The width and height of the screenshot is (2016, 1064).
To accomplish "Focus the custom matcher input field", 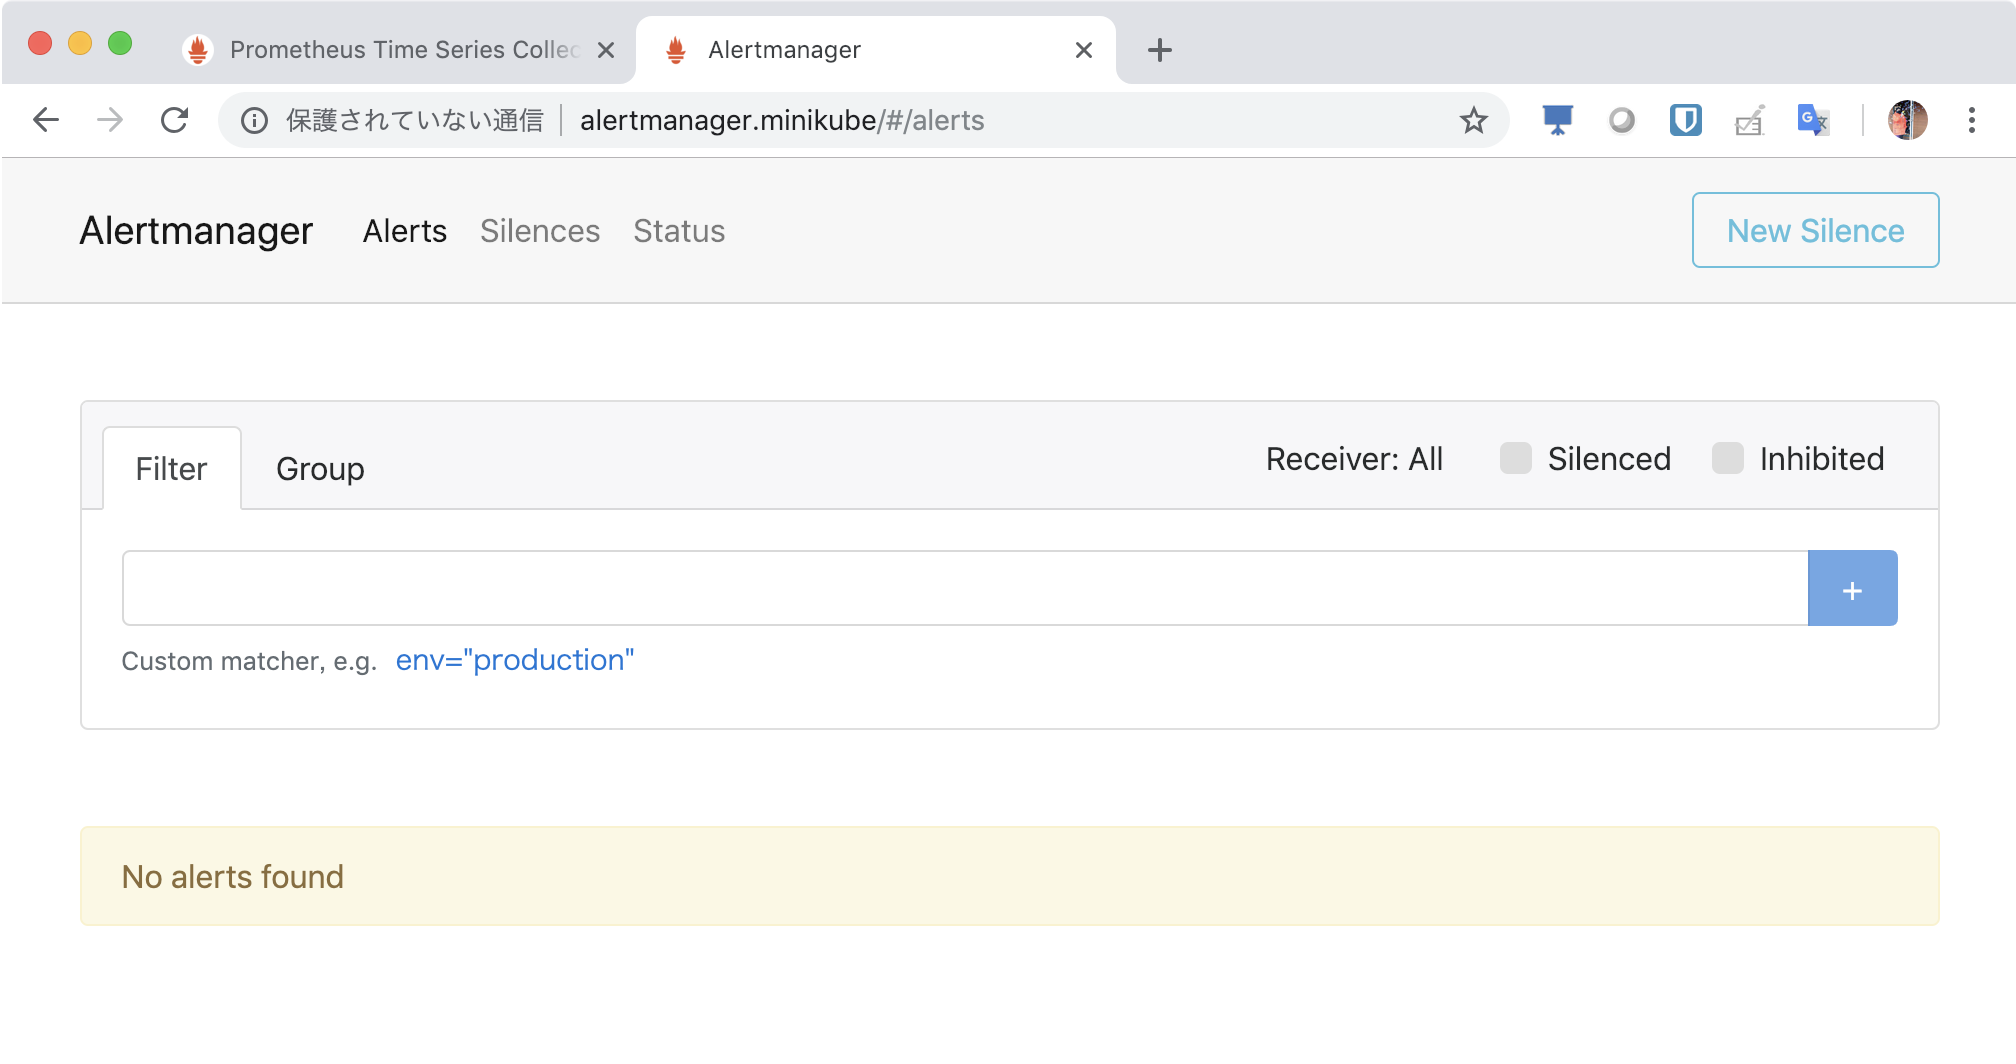I will point(965,588).
